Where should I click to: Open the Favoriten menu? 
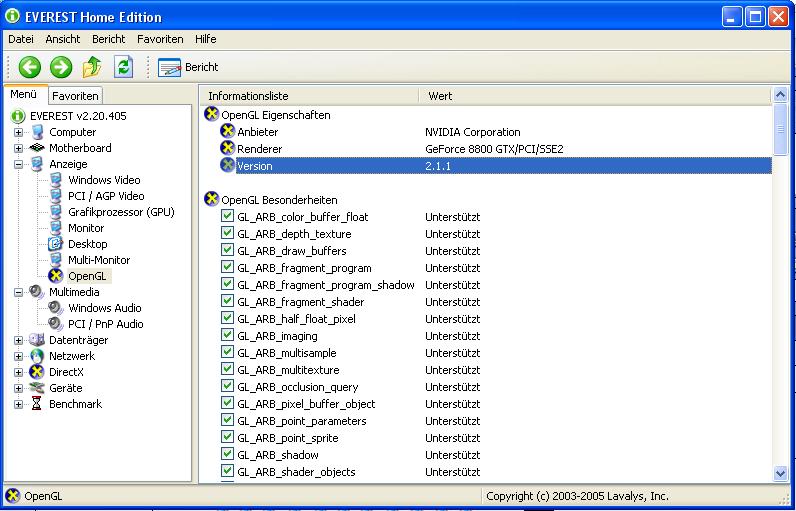pos(160,39)
